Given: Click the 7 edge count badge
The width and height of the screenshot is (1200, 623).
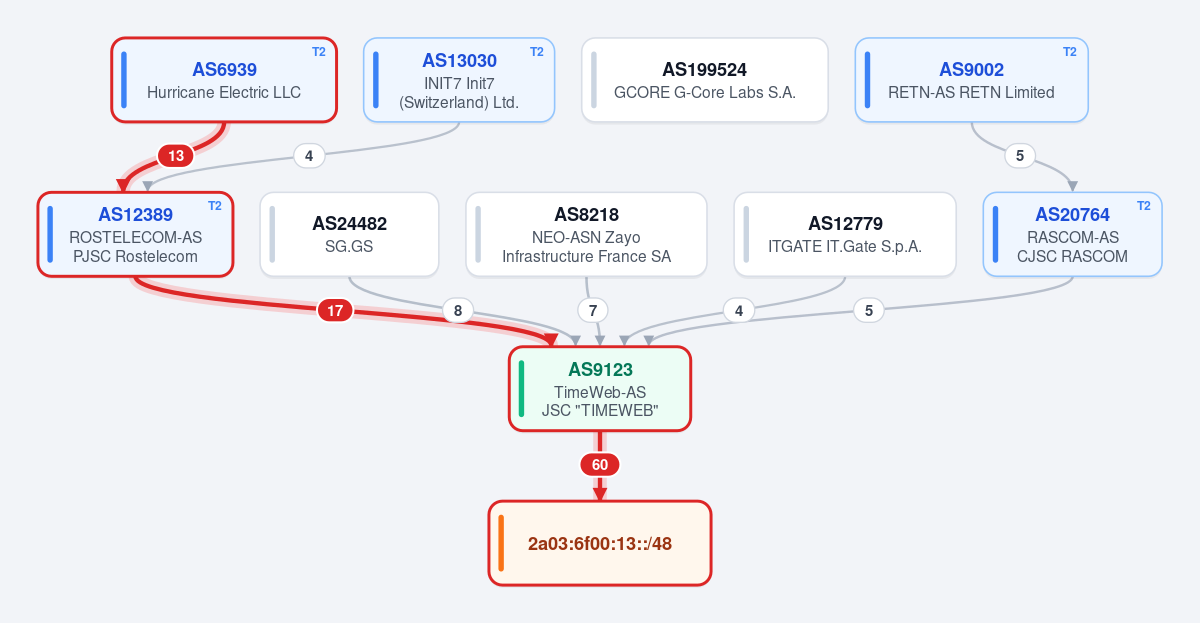Looking at the screenshot, I should [593, 311].
